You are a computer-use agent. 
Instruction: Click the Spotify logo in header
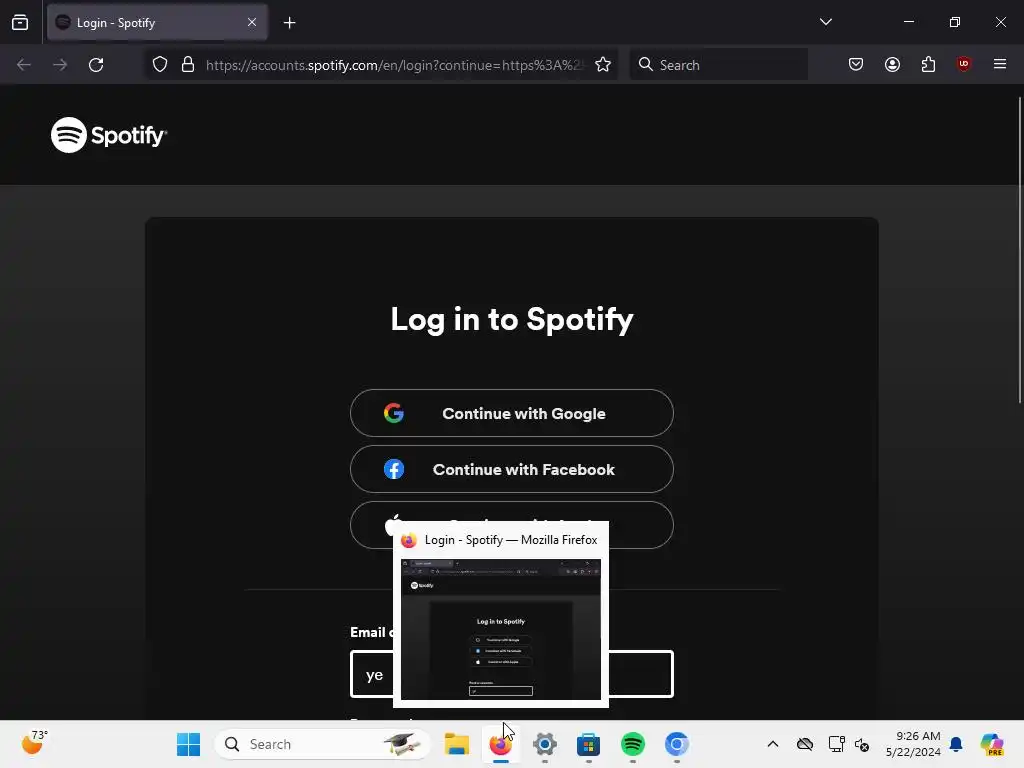tap(109, 135)
